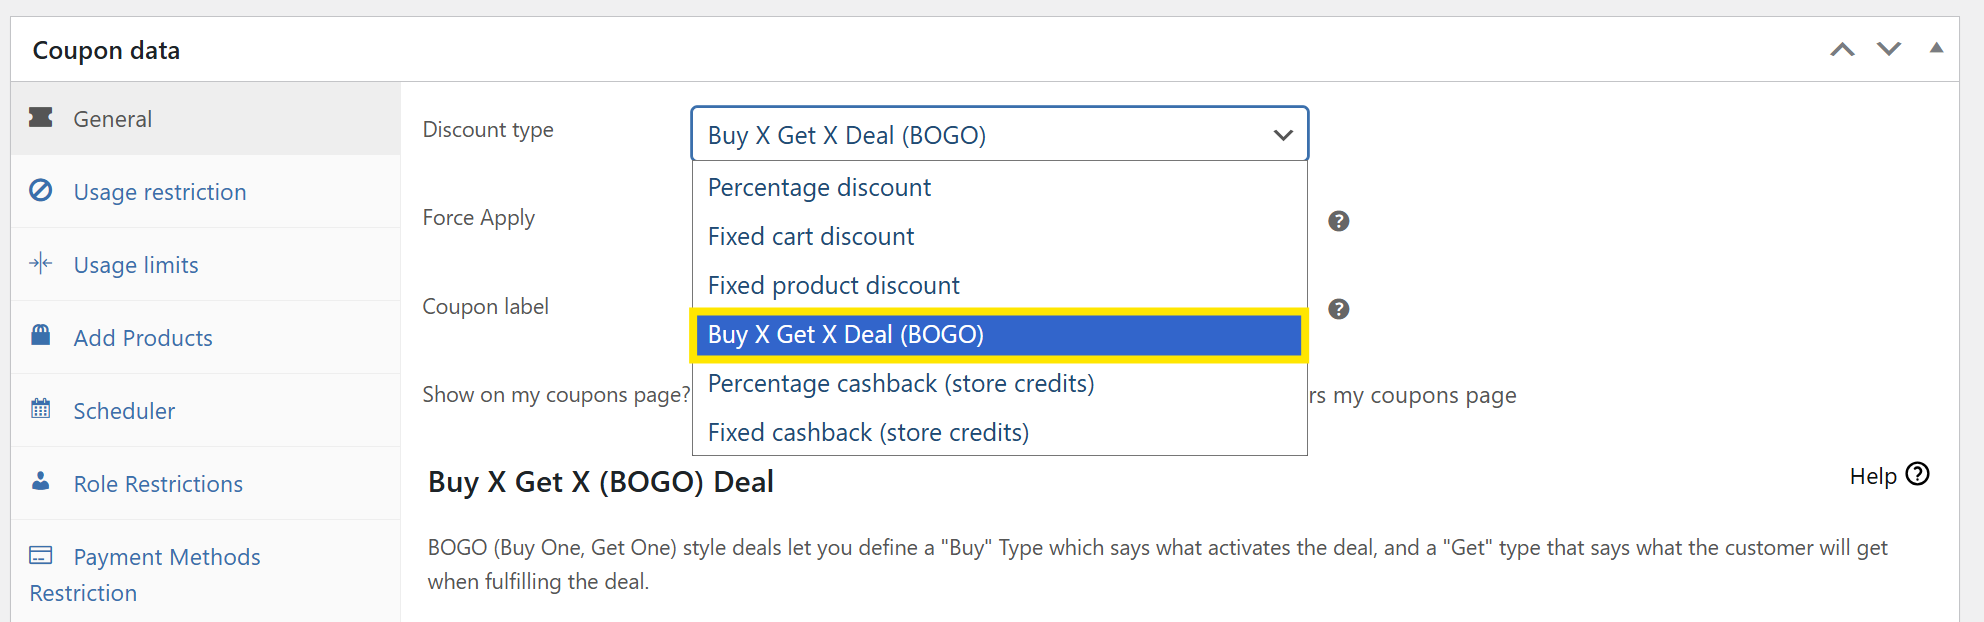Select Percentage discount option
Screen dimensions: 1984x622
point(819,188)
